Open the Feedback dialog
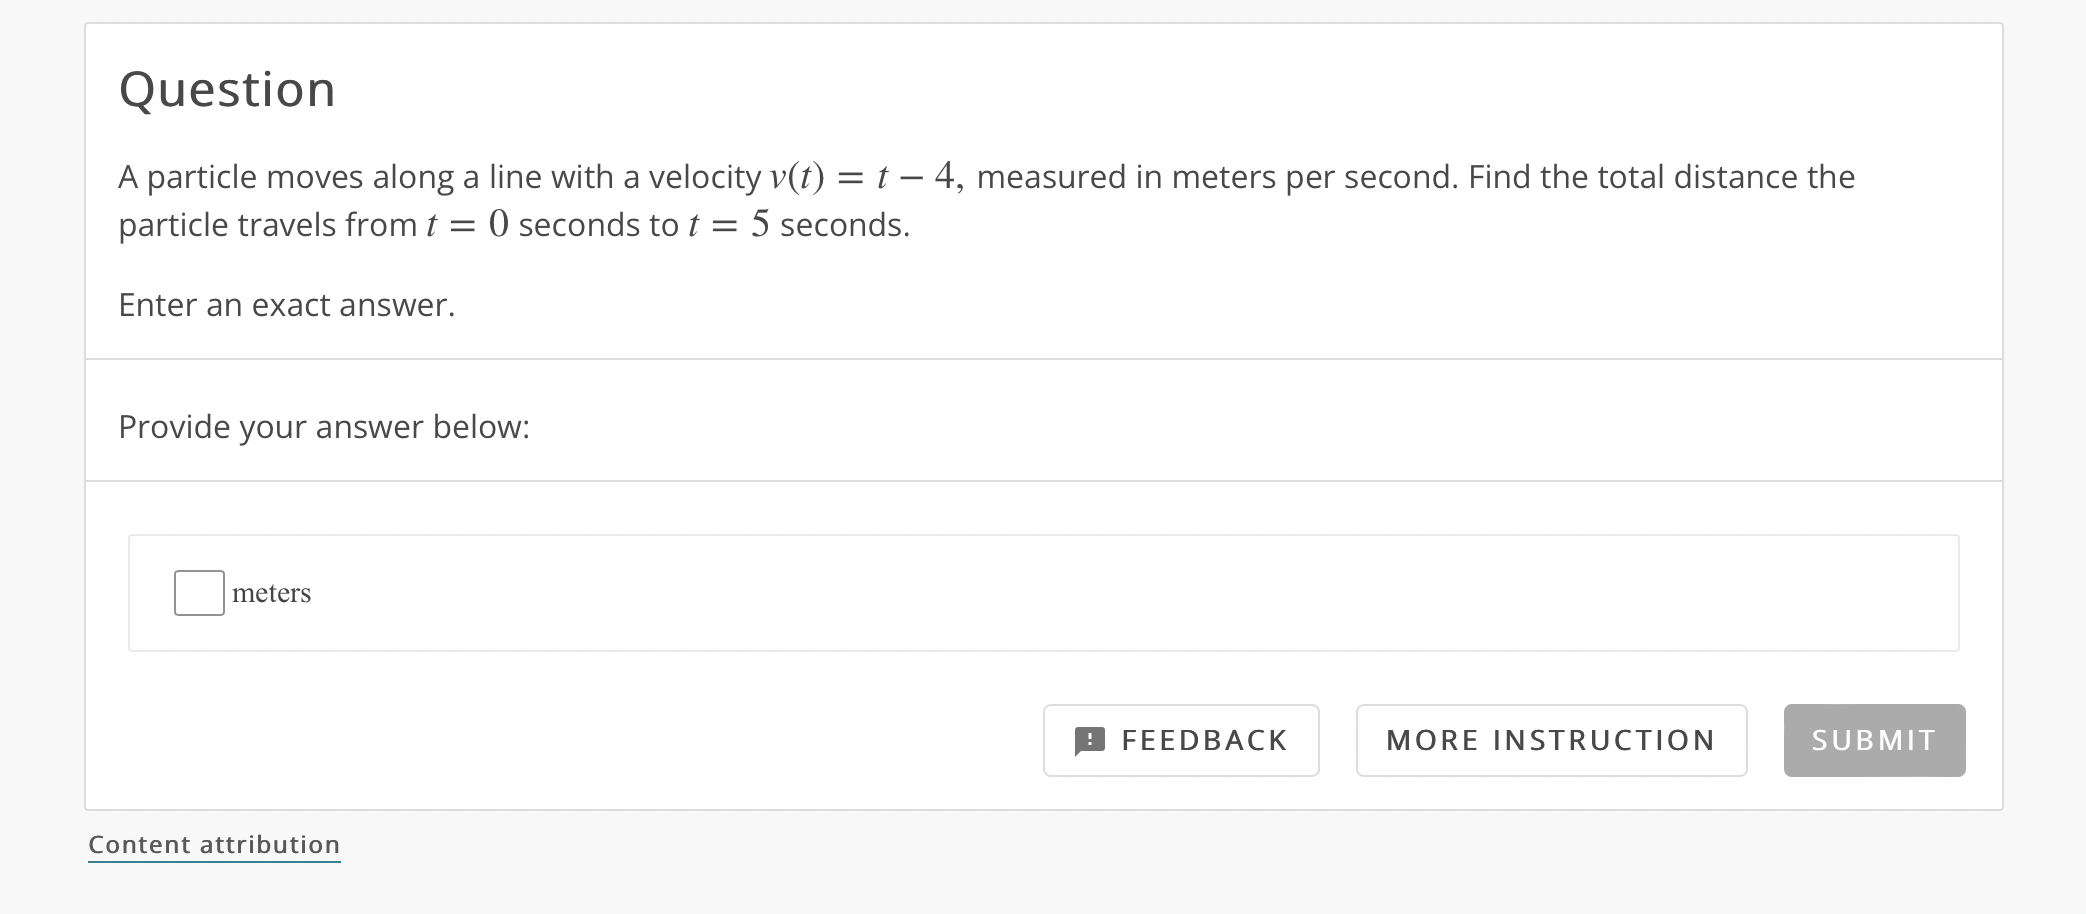Viewport: 2086px width, 914px height. (1181, 741)
